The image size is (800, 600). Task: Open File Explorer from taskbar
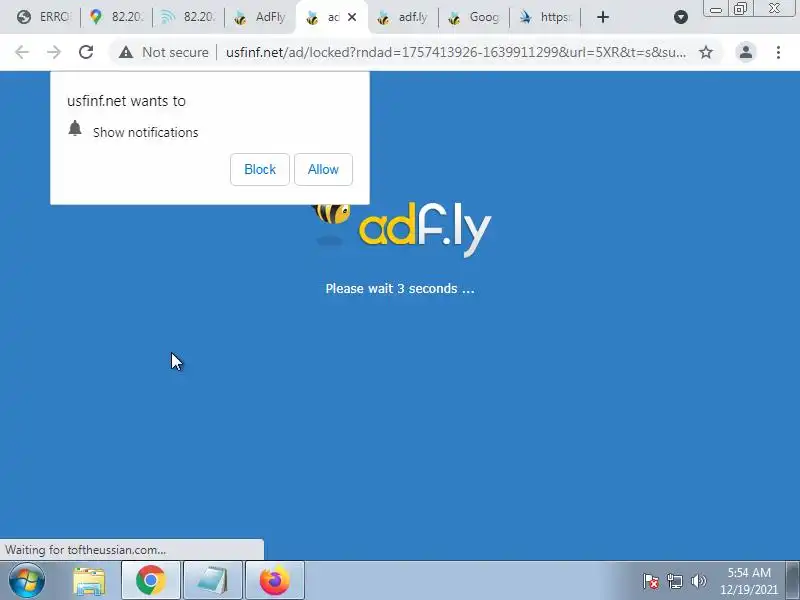coord(89,581)
